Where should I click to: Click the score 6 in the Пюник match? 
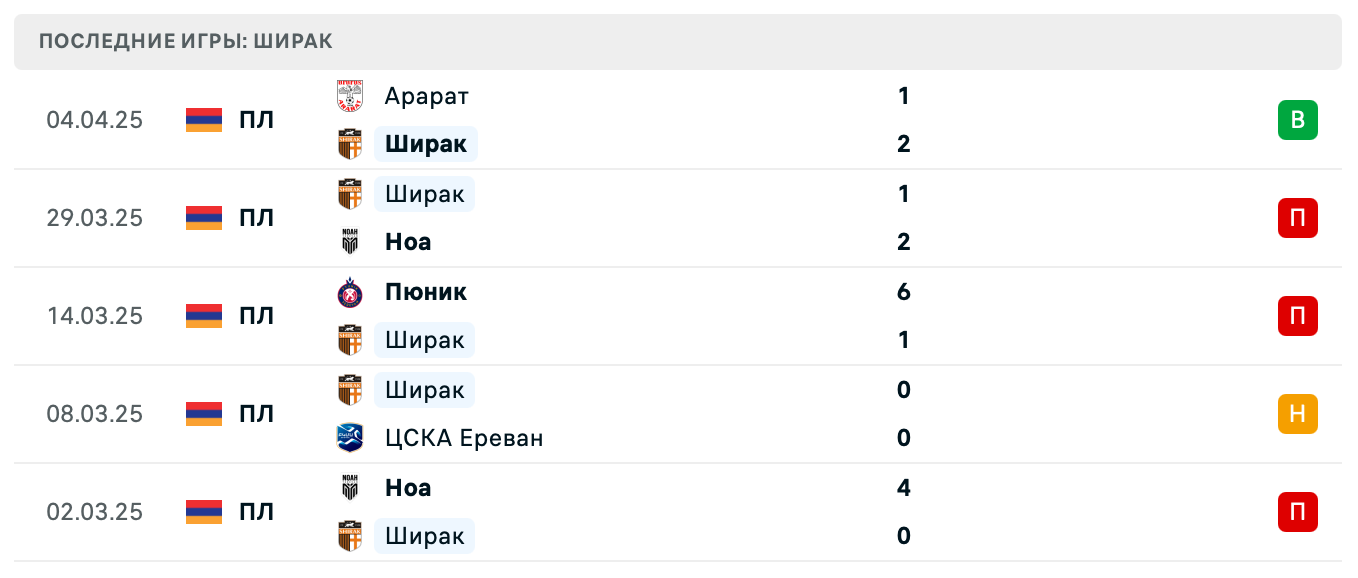(x=903, y=292)
